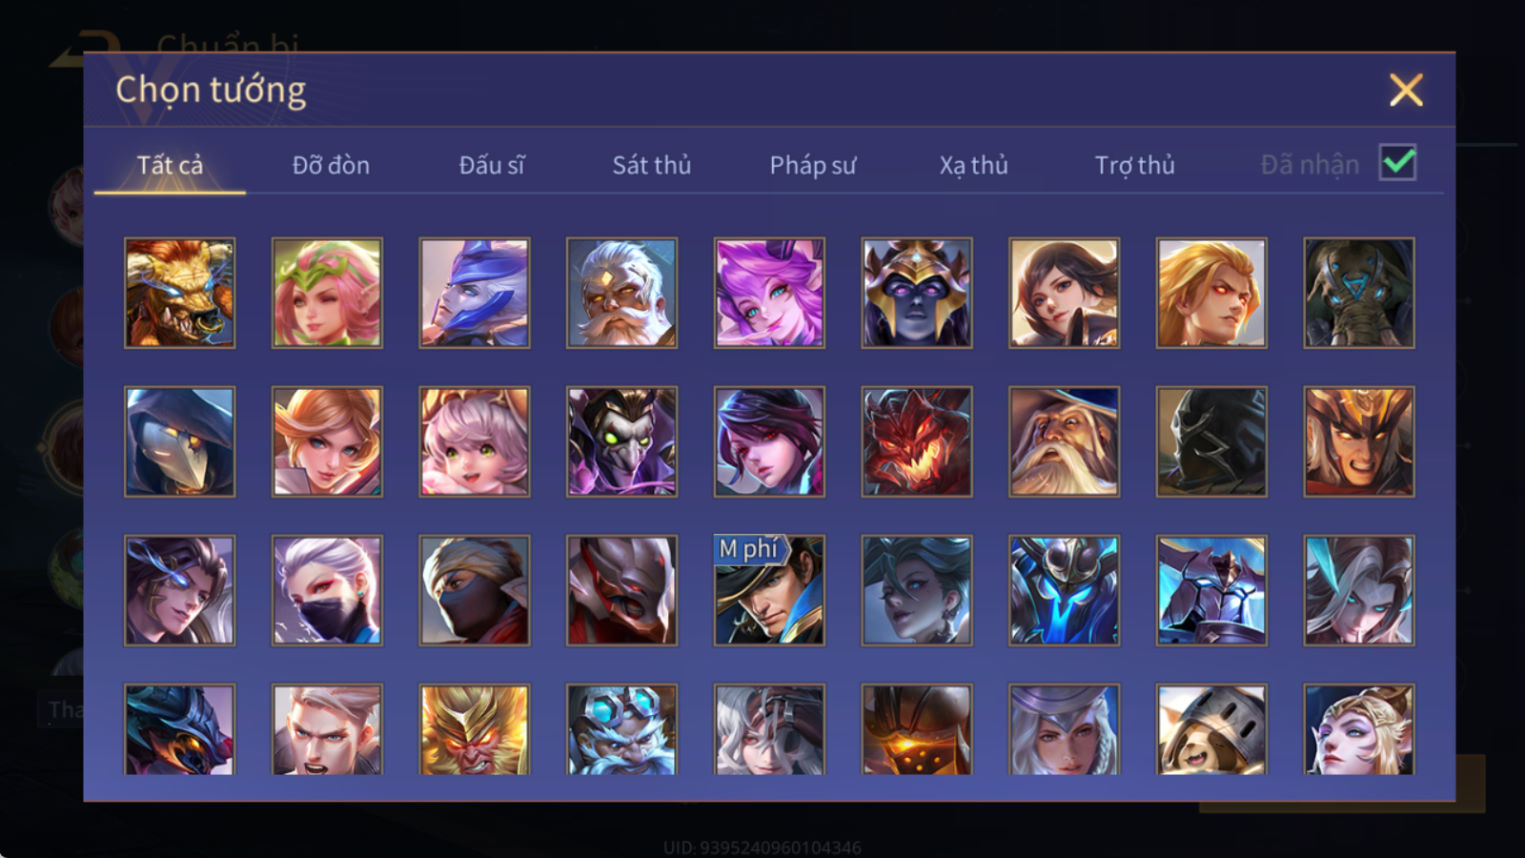
Task: Choose the golden monkey king hero
Action: point(475,730)
